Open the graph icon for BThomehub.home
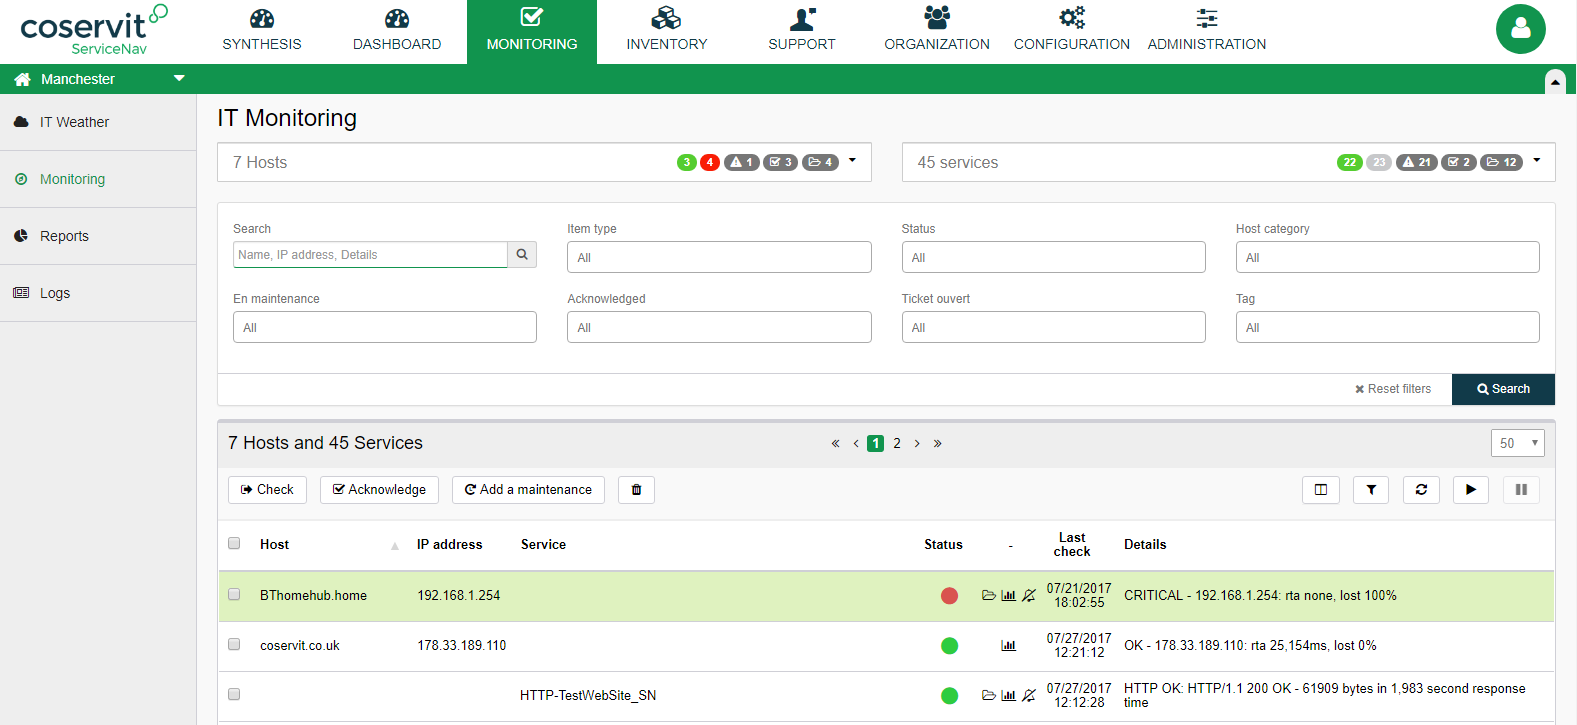The width and height of the screenshot is (1577, 725). click(x=1008, y=595)
